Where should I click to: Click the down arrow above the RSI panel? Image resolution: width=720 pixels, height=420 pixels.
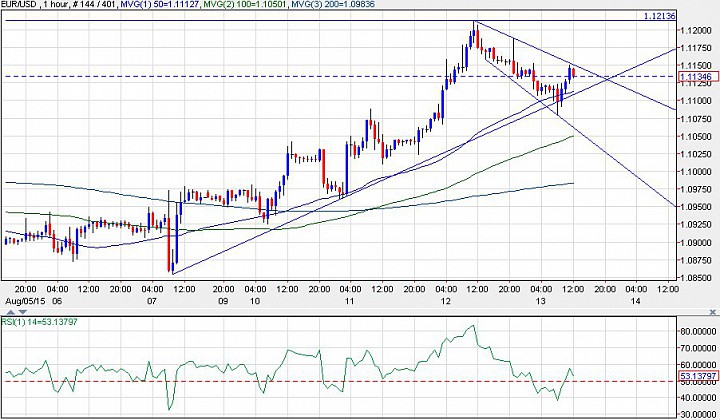(22, 312)
